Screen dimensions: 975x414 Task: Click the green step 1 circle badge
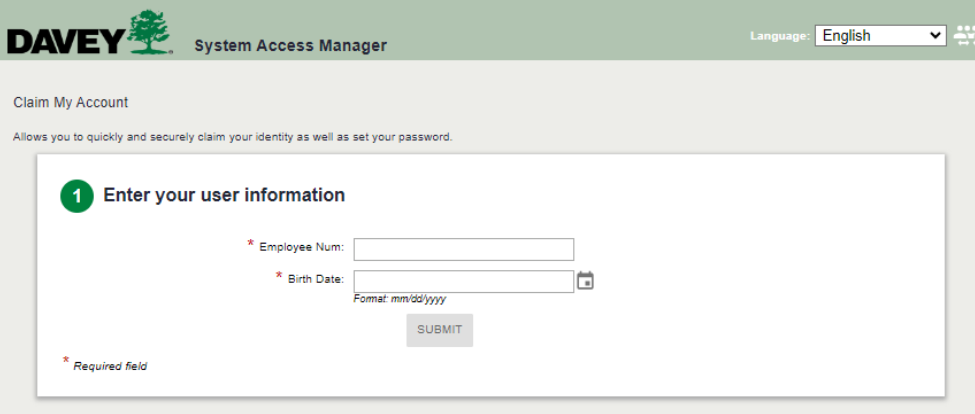(76, 196)
